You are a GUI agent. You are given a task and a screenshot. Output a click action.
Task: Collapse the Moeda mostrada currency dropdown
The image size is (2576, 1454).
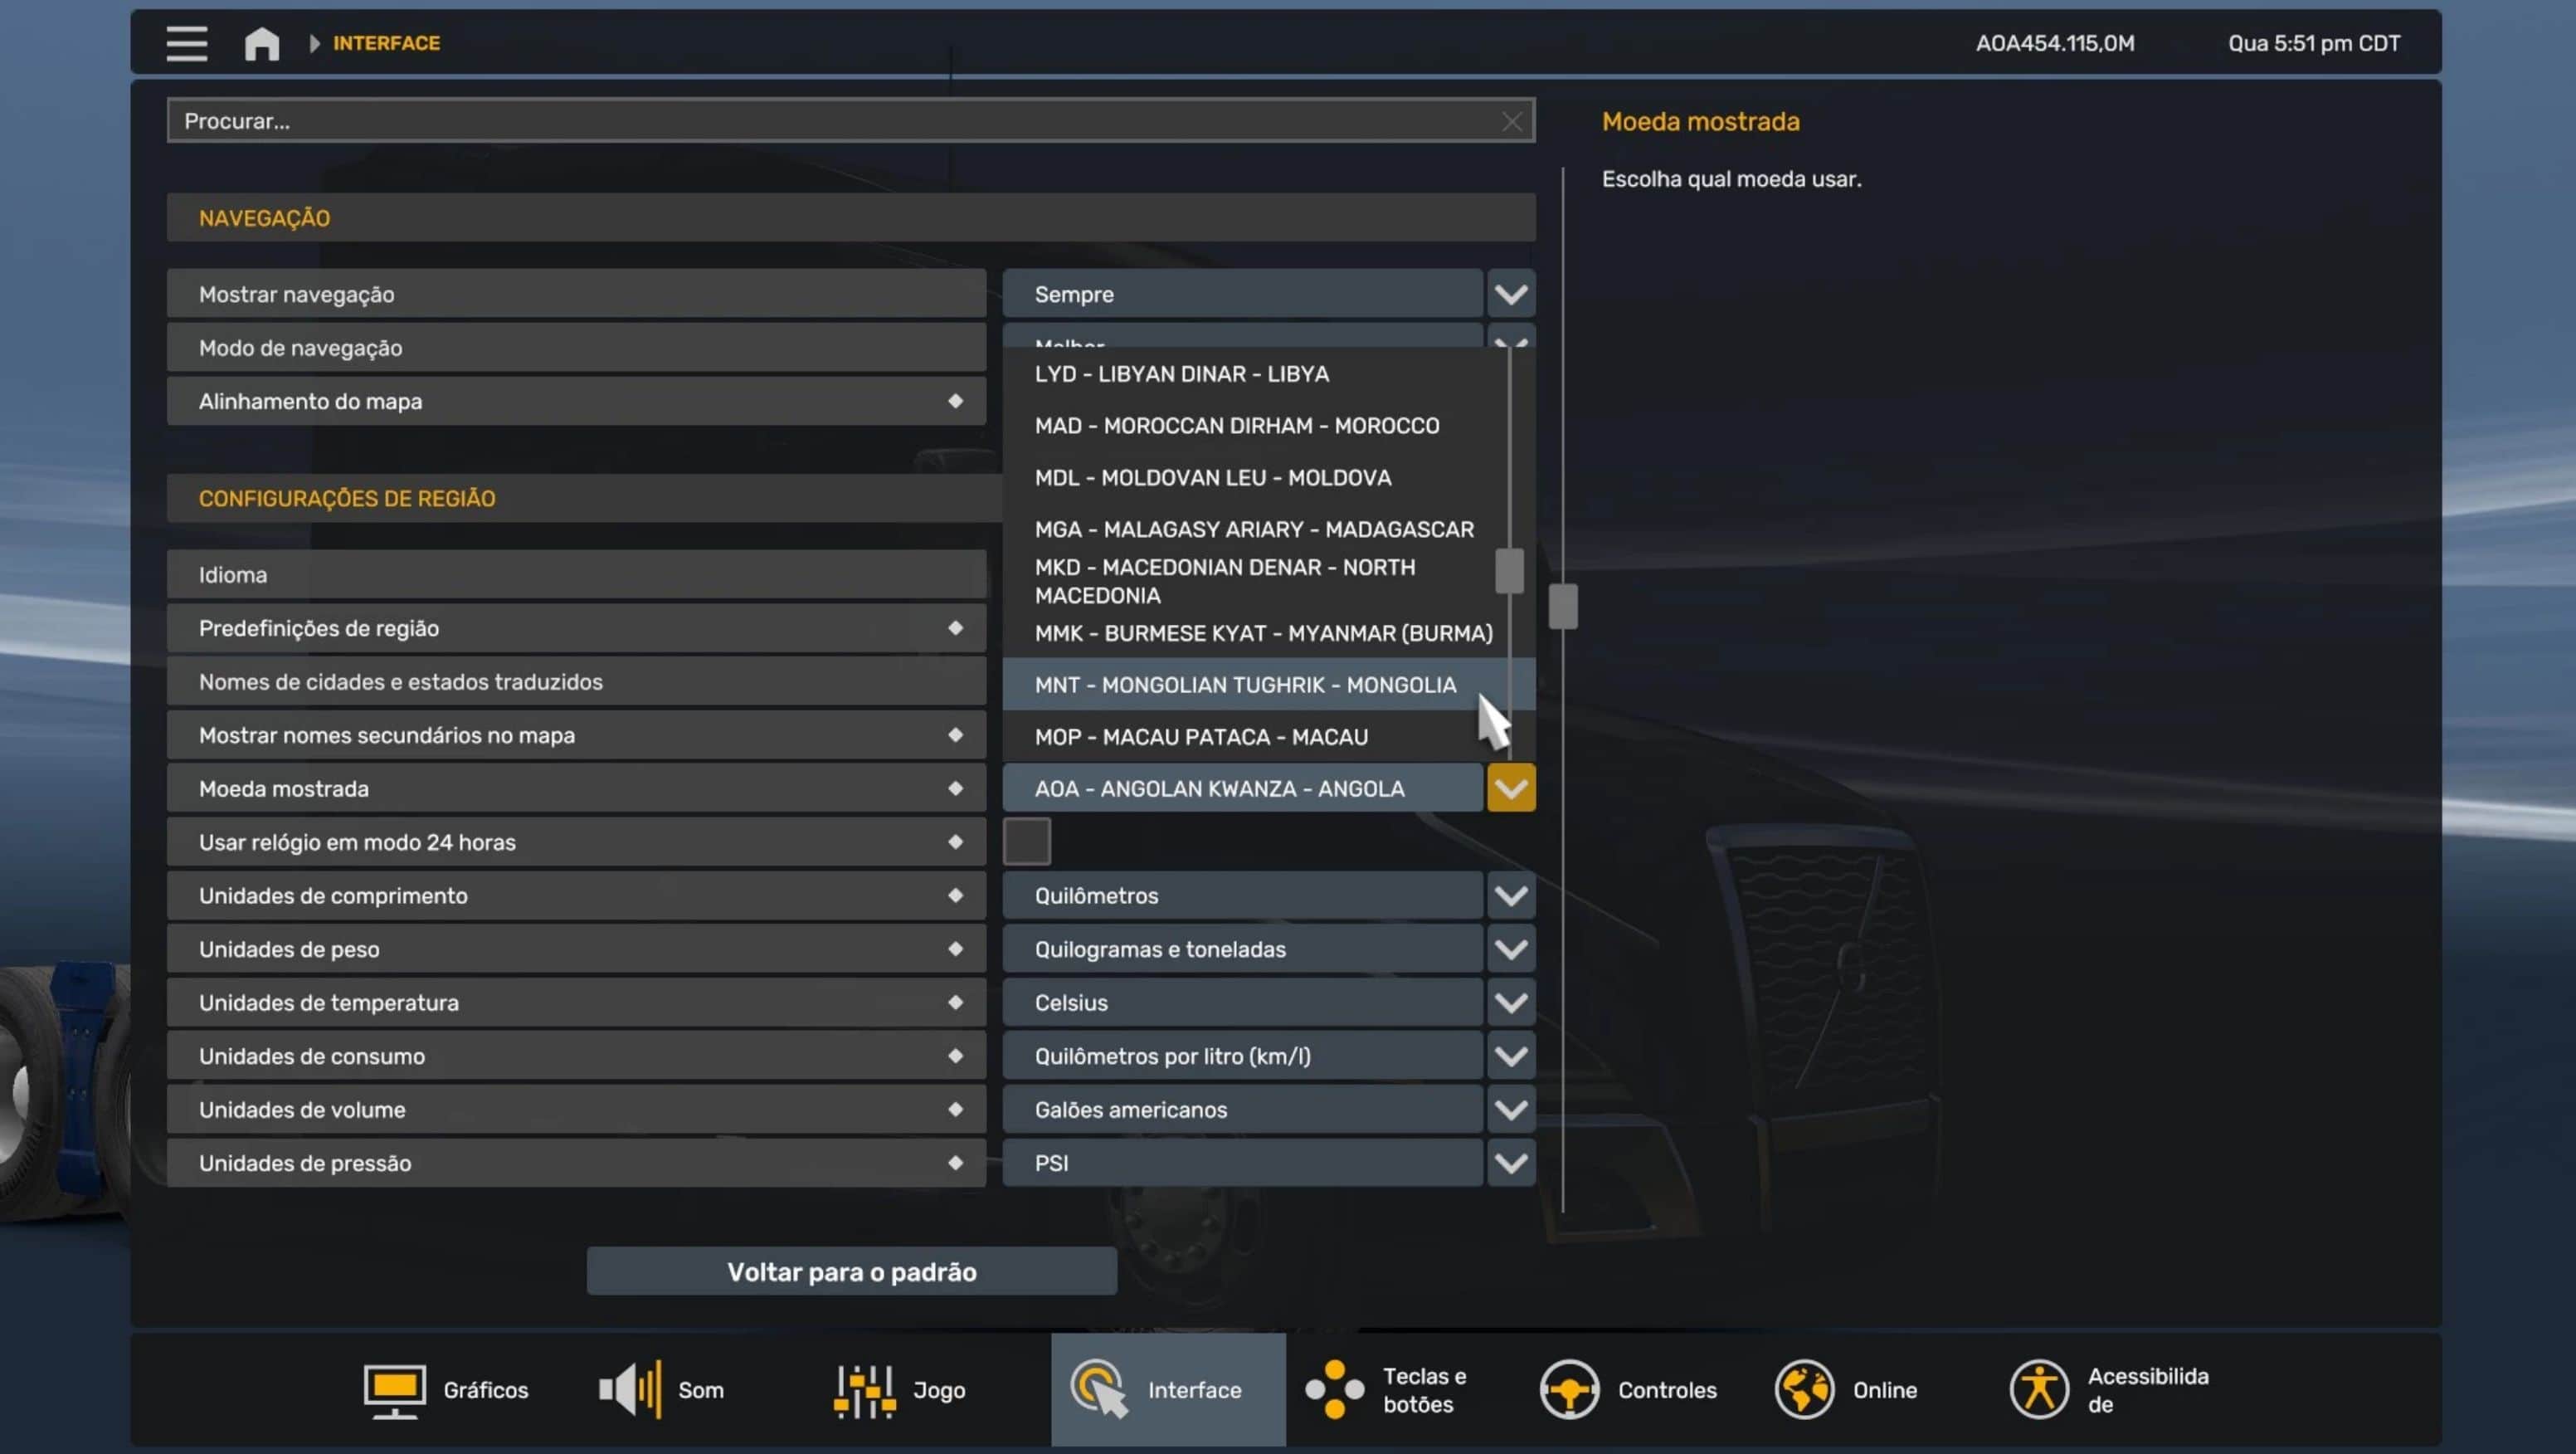tap(1510, 788)
